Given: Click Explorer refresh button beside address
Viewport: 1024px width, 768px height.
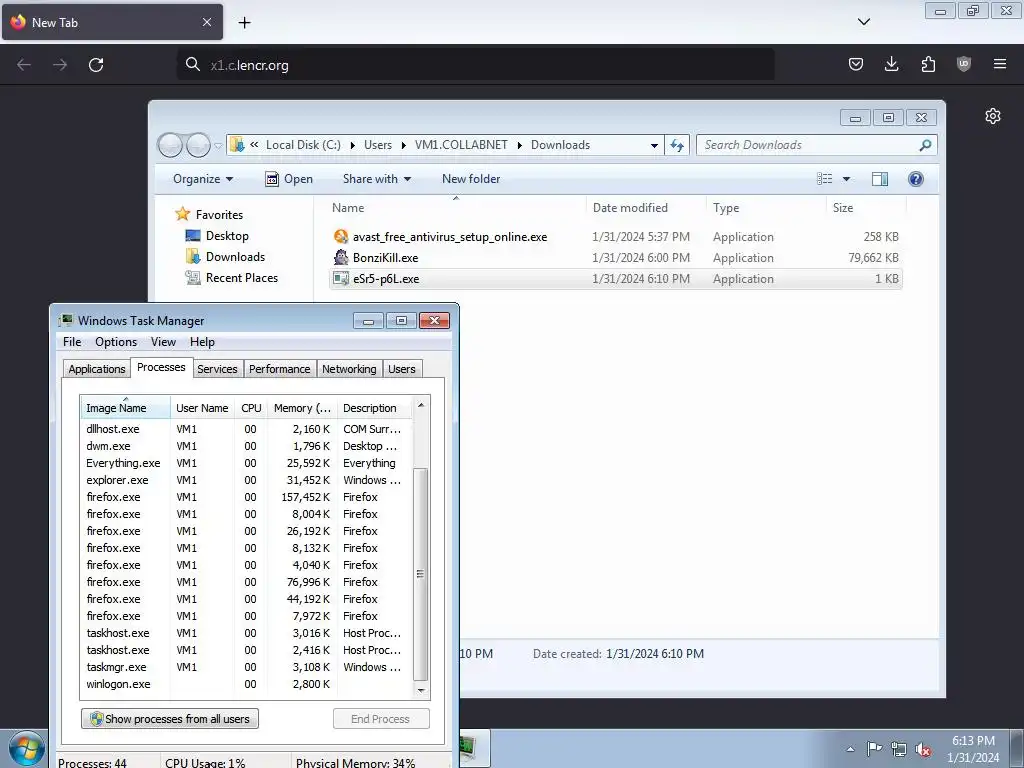Looking at the screenshot, I should pyautogui.click(x=677, y=145).
